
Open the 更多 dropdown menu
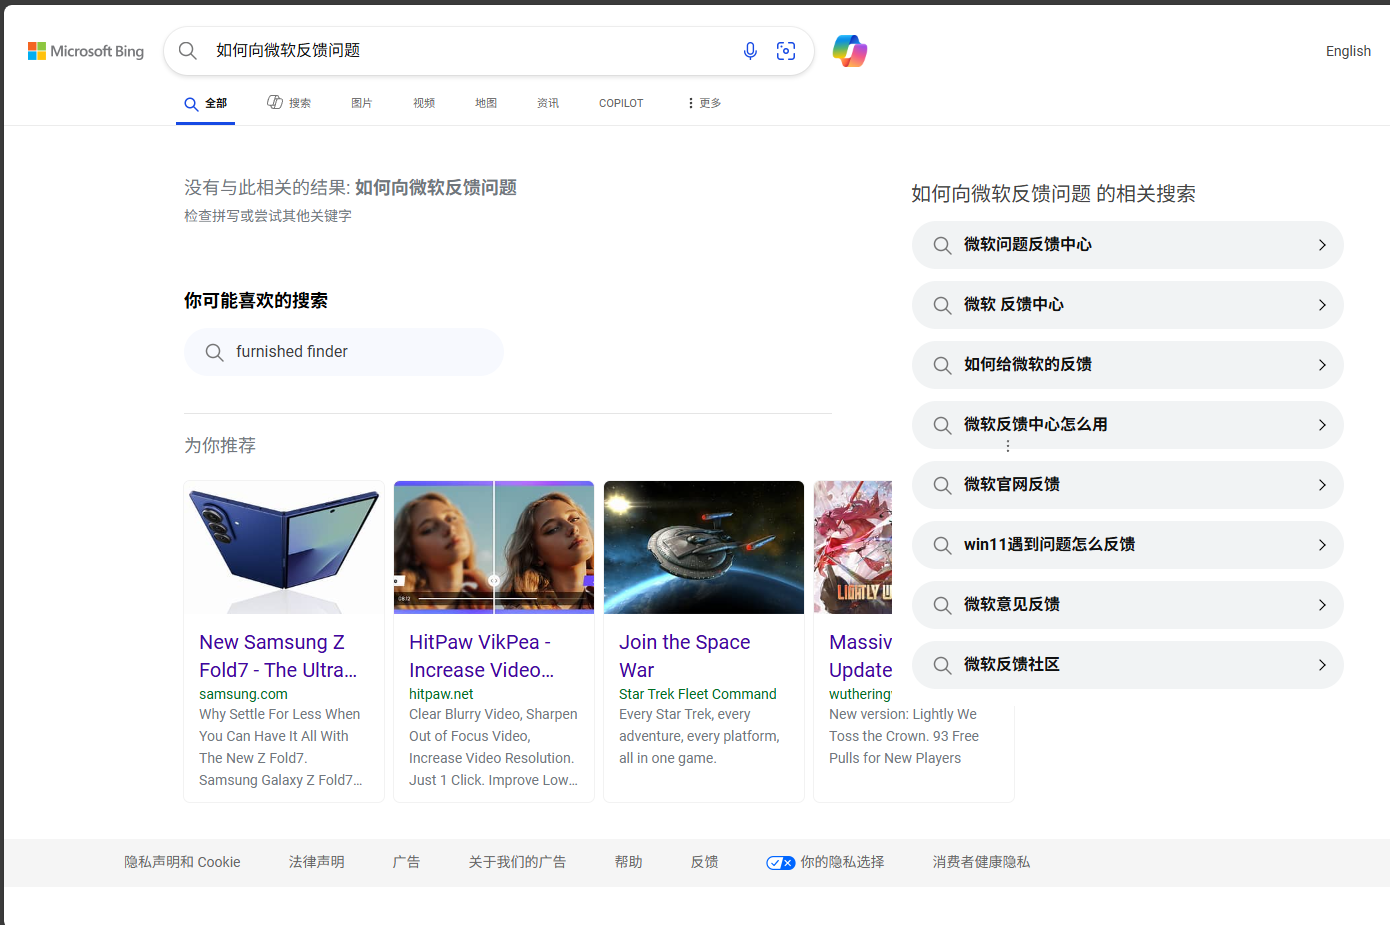tap(703, 102)
